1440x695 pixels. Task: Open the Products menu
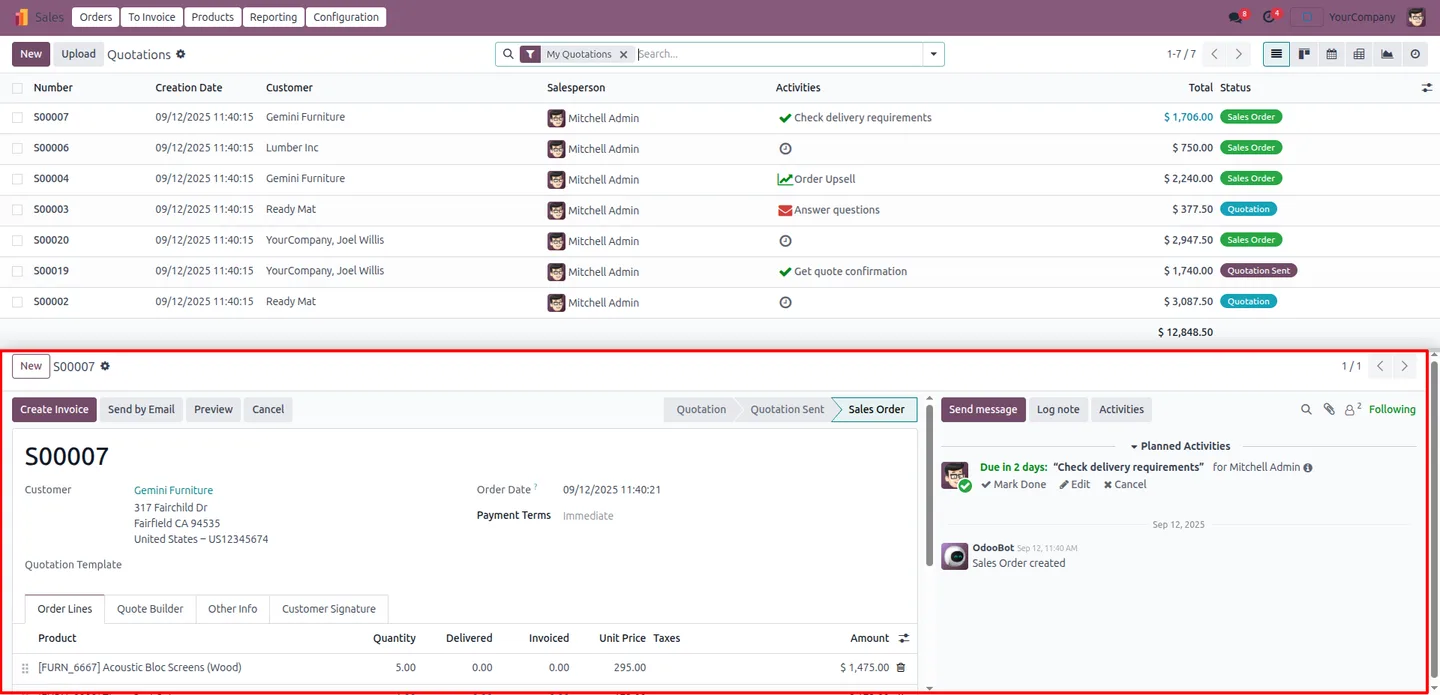213,17
